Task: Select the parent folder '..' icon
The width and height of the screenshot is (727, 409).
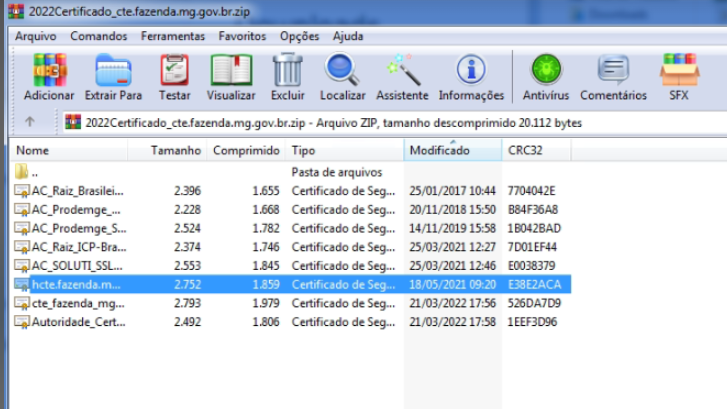Action: 21,172
